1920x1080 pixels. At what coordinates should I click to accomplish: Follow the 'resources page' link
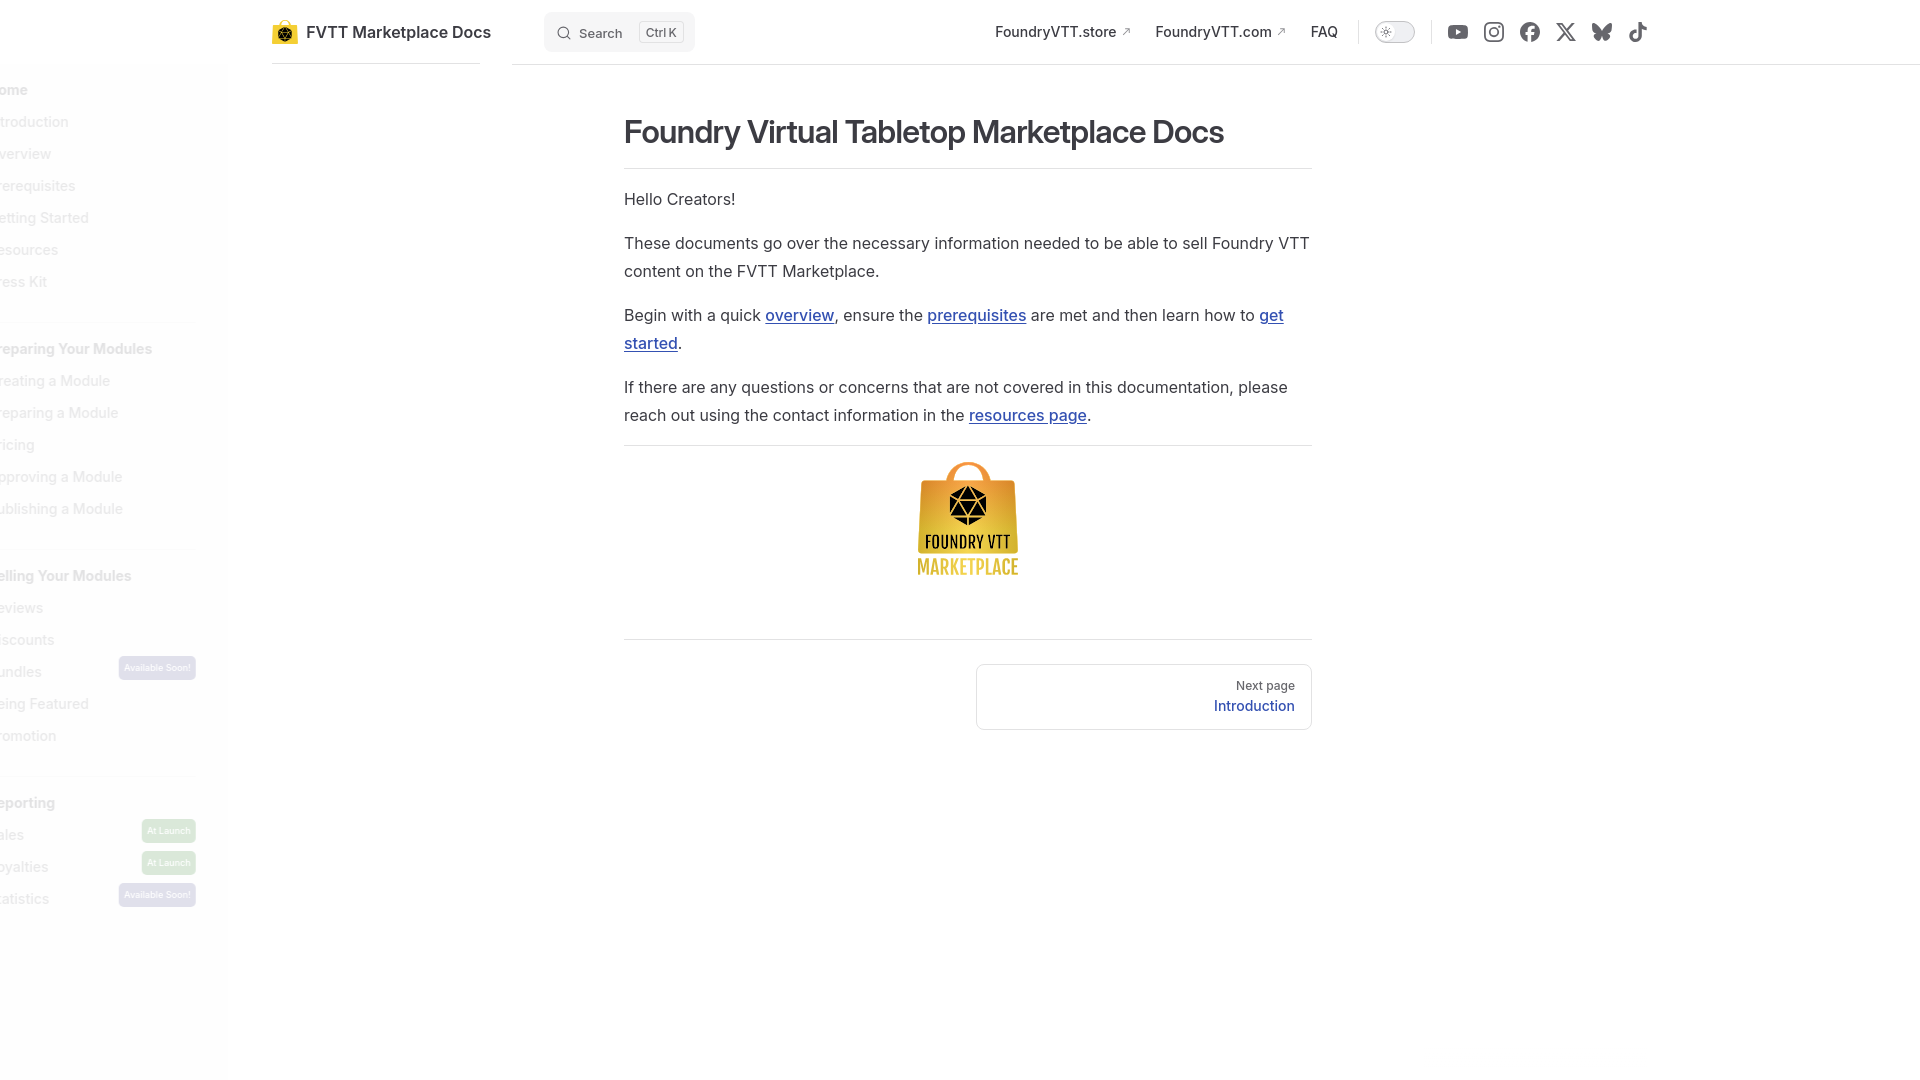click(x=1027, y=415)
